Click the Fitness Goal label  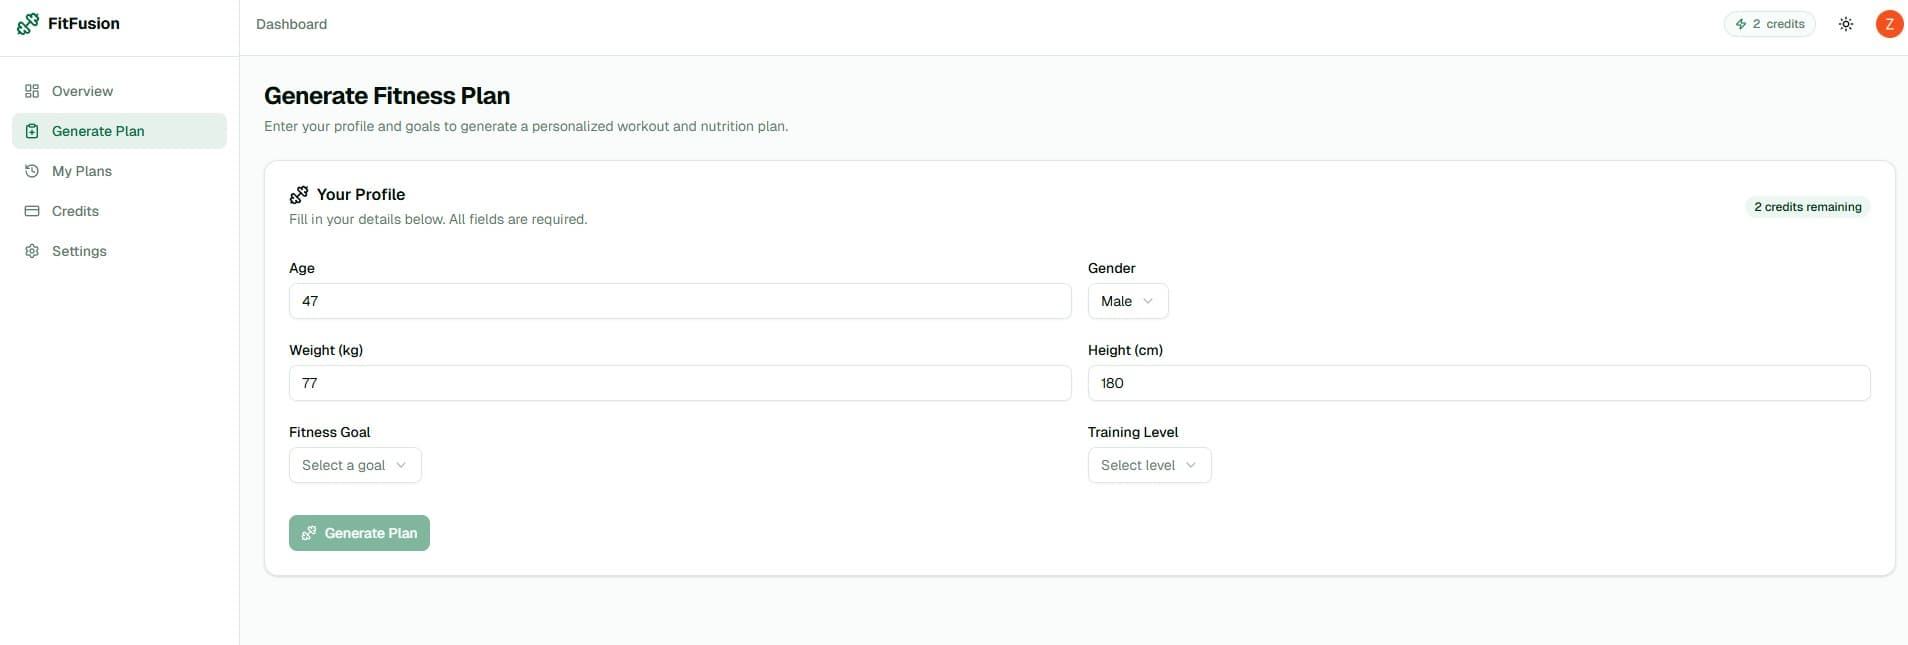point(329,432)
